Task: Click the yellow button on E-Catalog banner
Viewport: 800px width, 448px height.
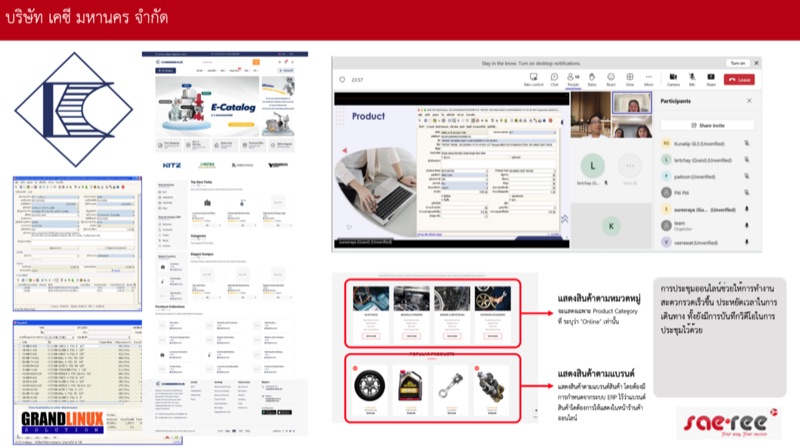Action: (x=241, y=124)
